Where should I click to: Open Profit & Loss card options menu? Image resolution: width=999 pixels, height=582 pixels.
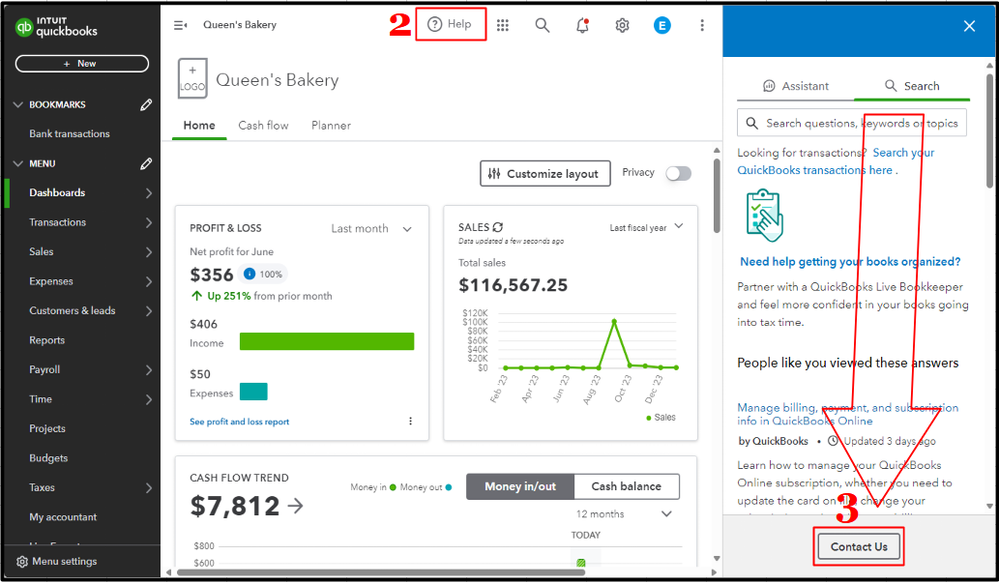(410, 421)
